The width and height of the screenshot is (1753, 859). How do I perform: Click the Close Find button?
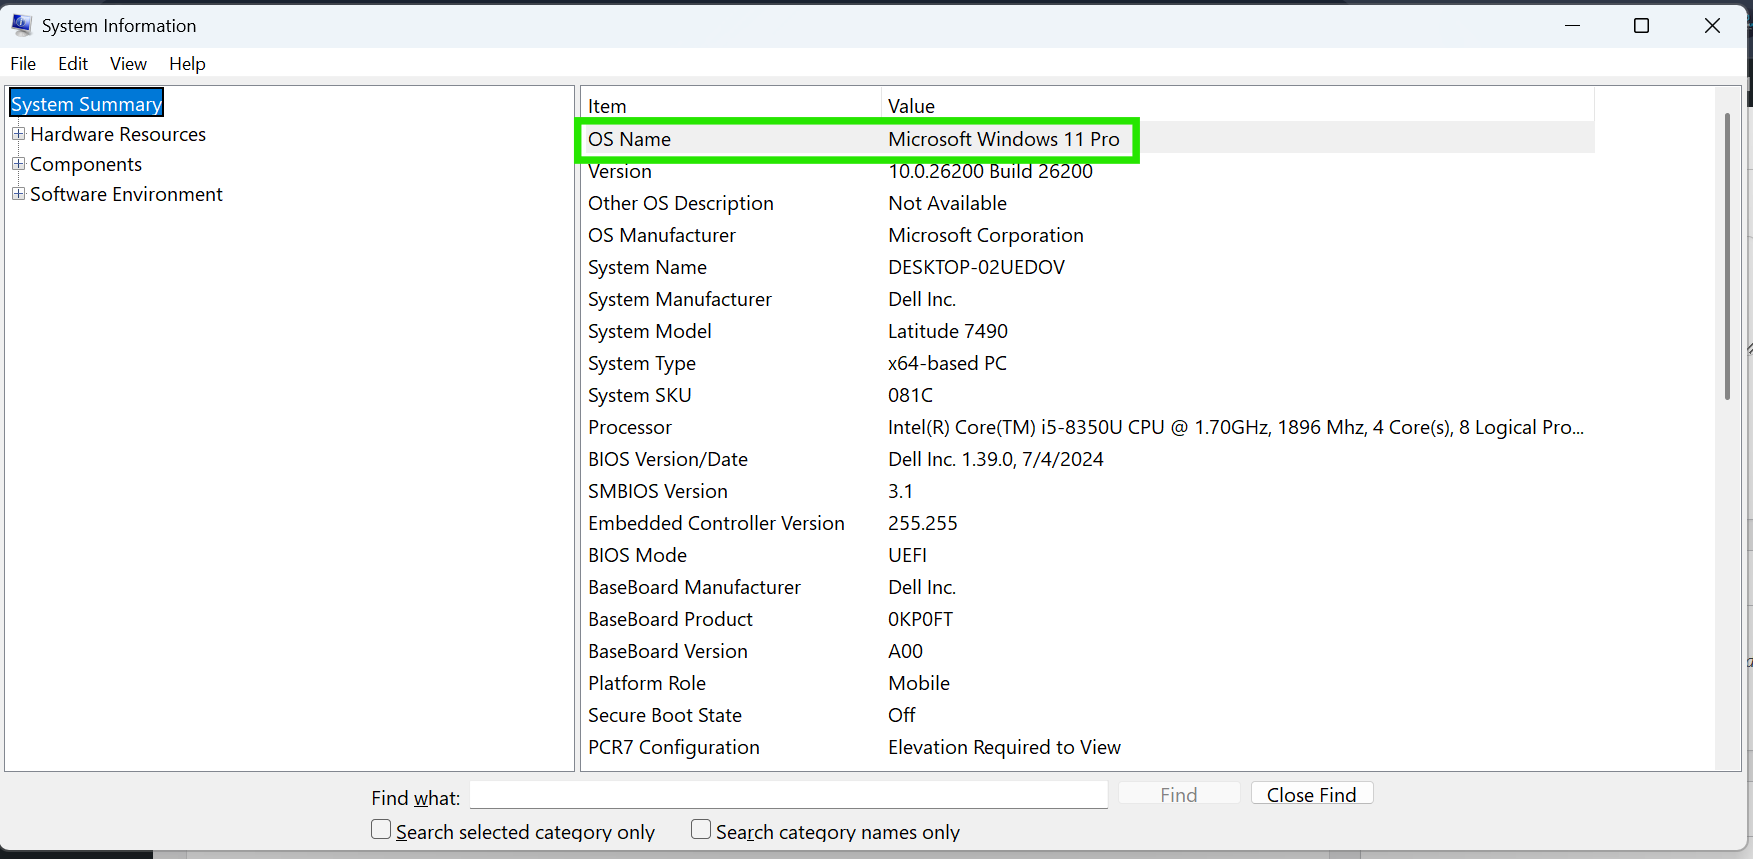click(1311, 794)
